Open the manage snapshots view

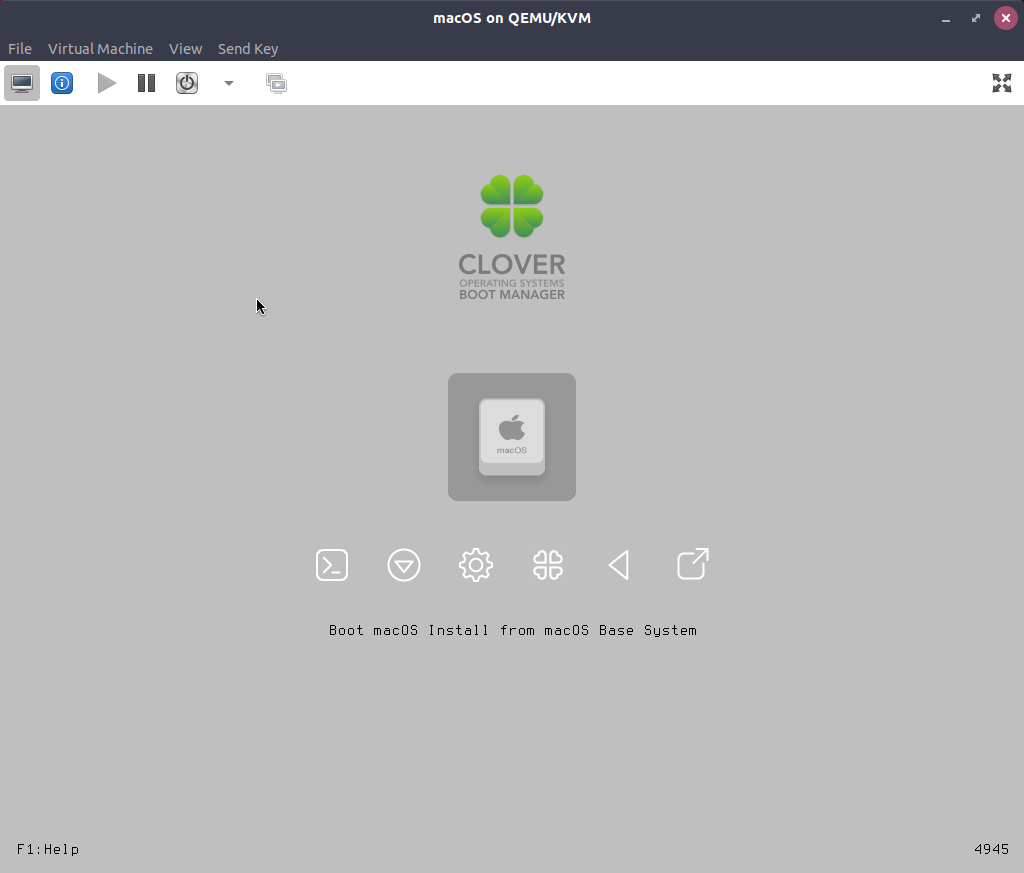276,83
